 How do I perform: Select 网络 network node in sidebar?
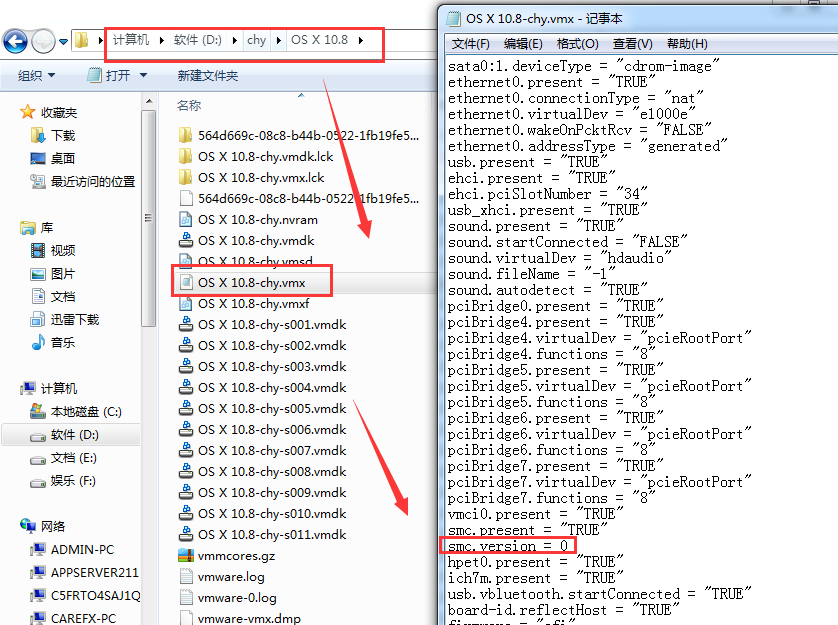pyautogui.click(x=42, y=526)
